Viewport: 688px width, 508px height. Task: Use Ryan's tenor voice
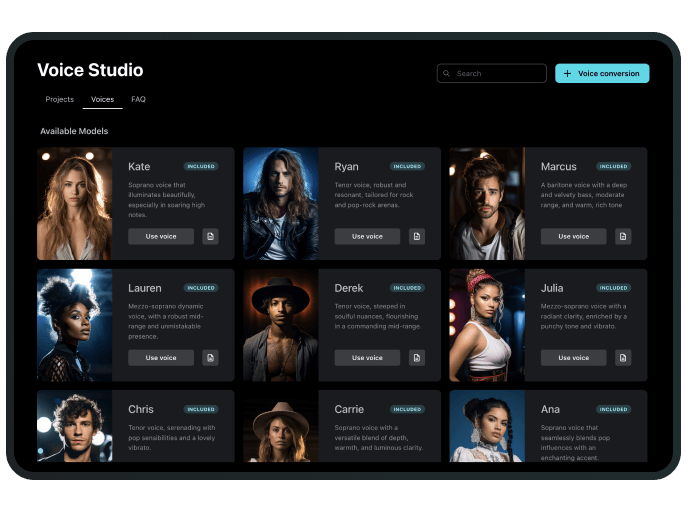click(x=367, y=236)
